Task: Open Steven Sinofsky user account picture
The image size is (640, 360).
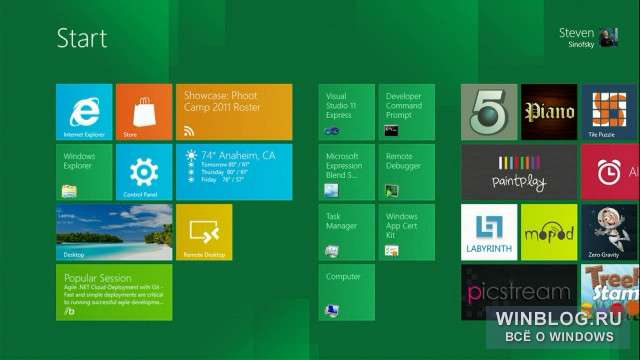Action: (608, 38)
